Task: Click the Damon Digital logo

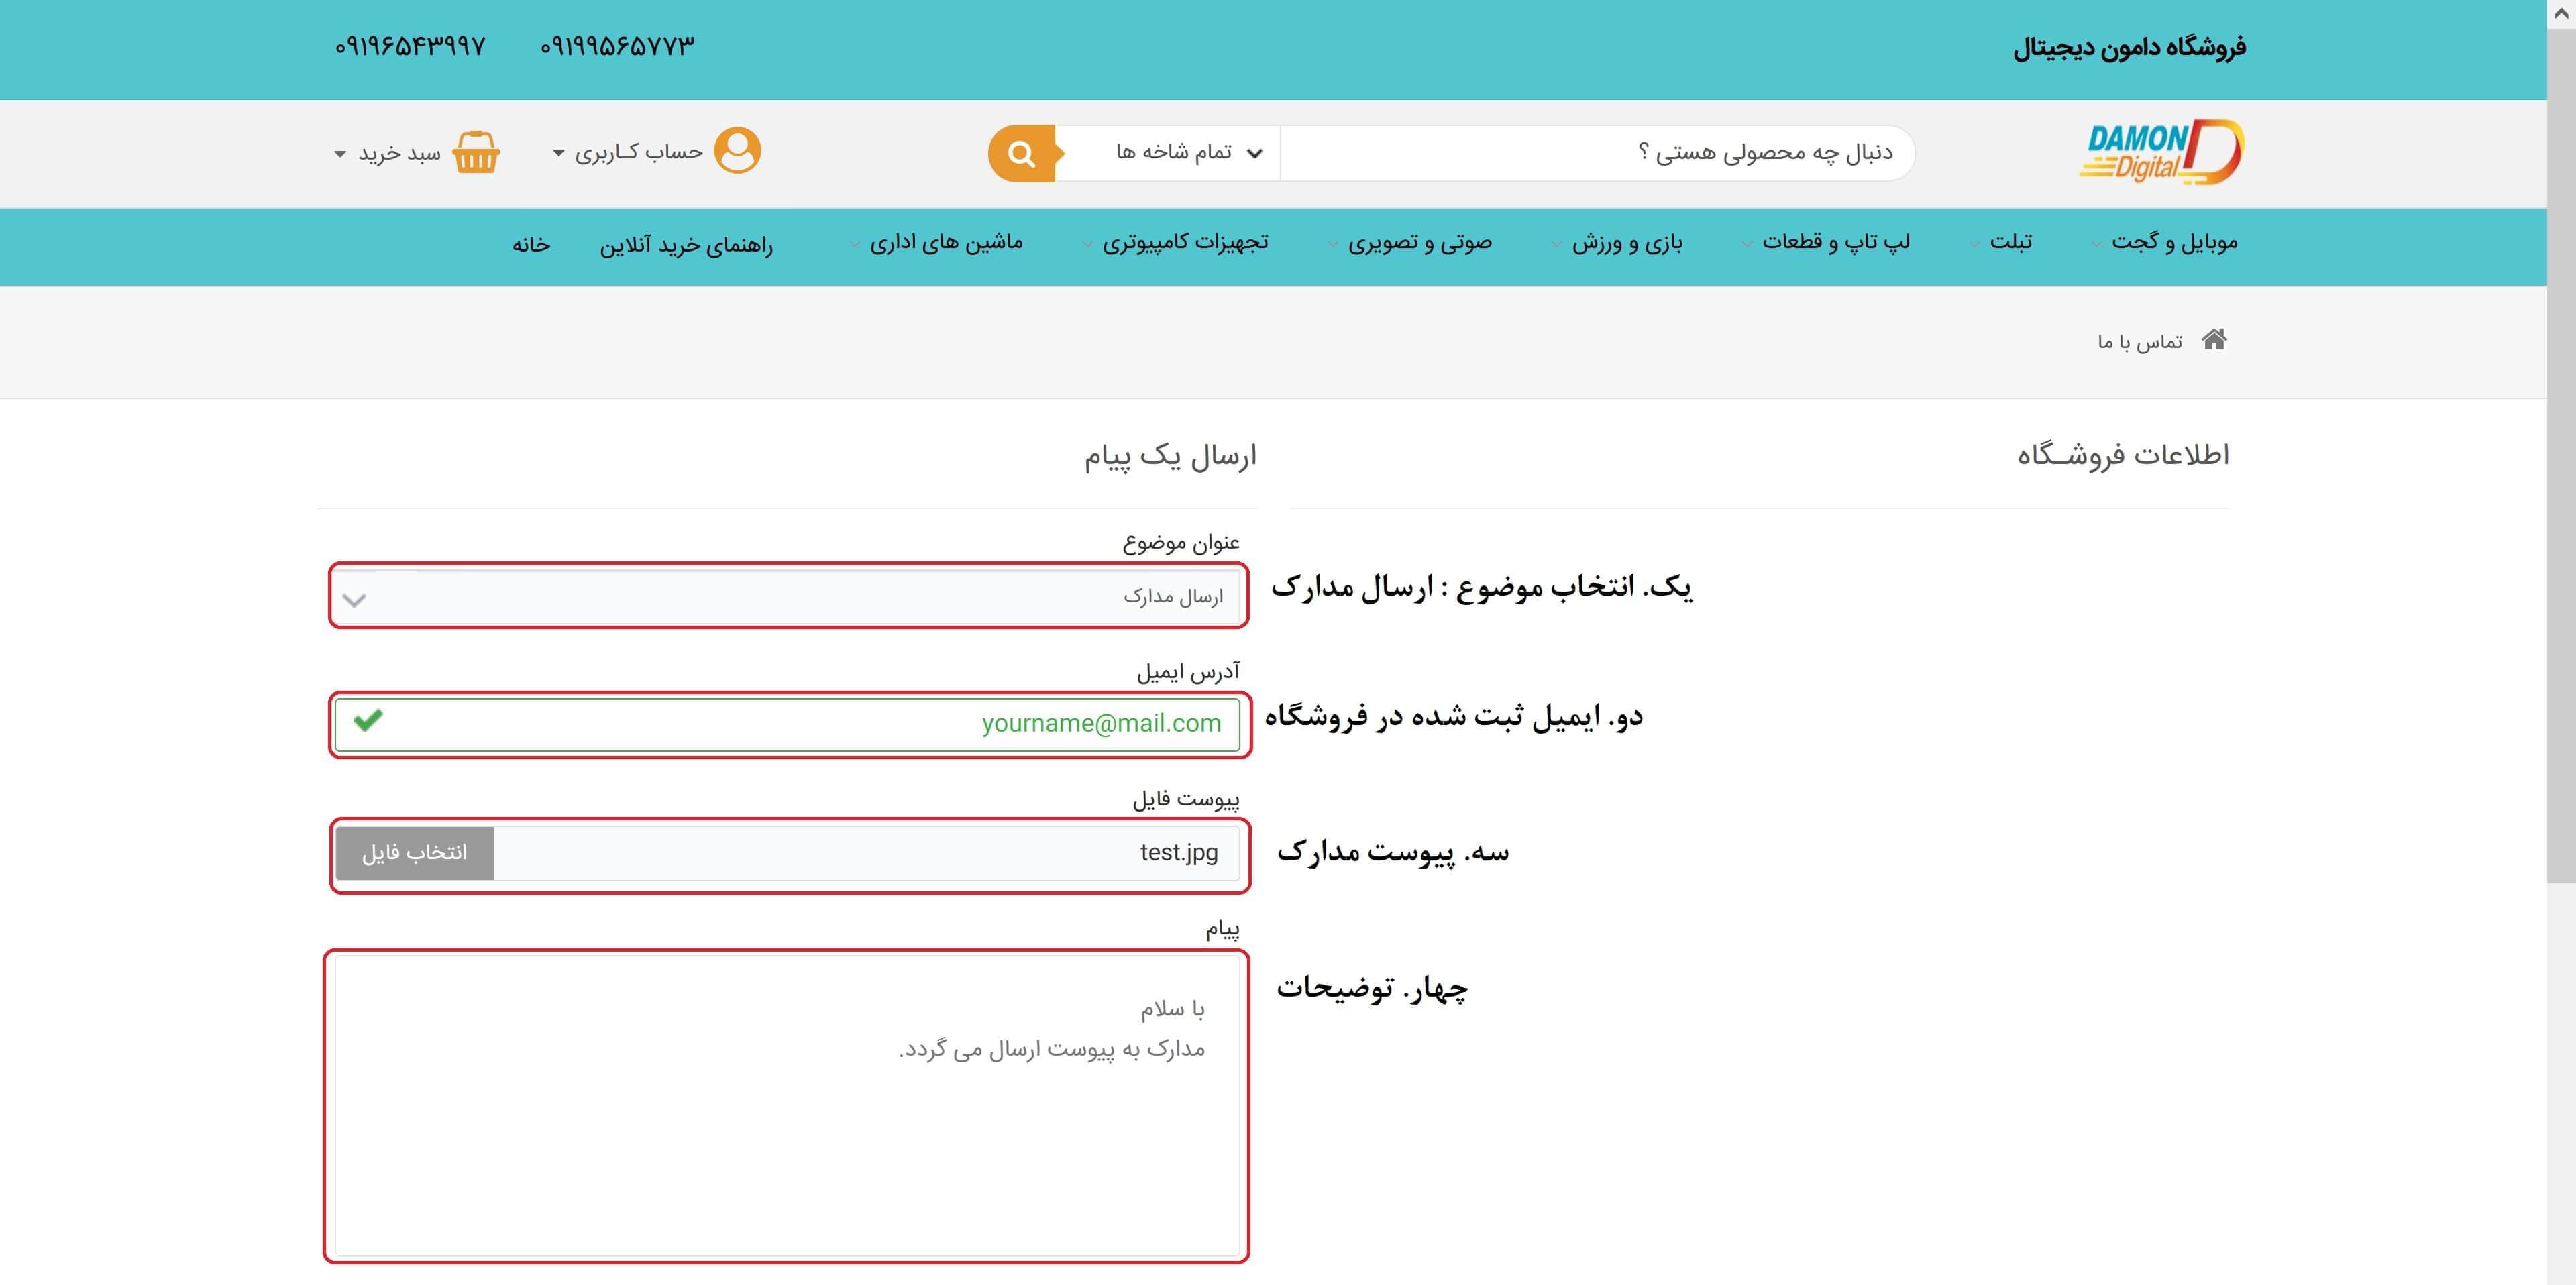Action: (2161, 152)
